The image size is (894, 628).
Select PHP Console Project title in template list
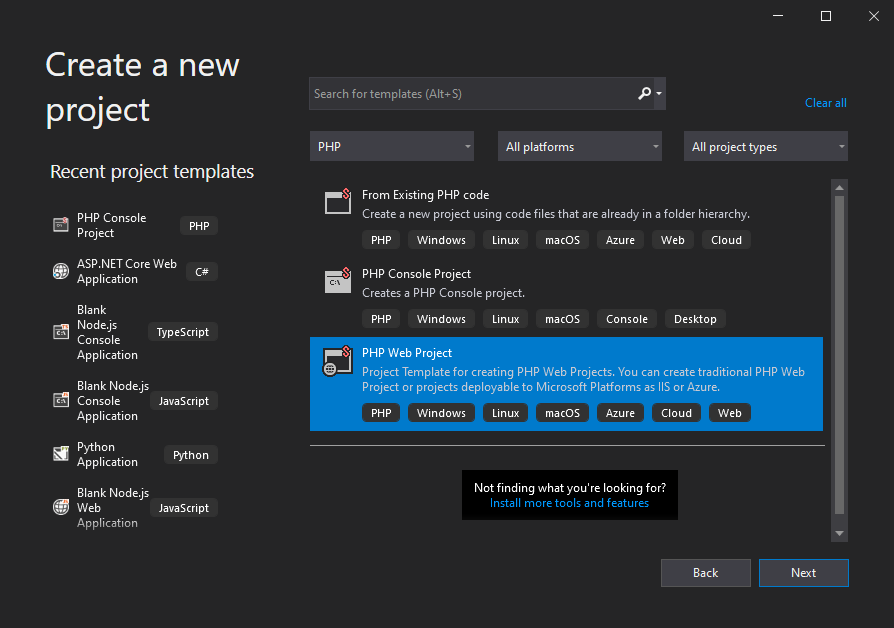(416, 274)
